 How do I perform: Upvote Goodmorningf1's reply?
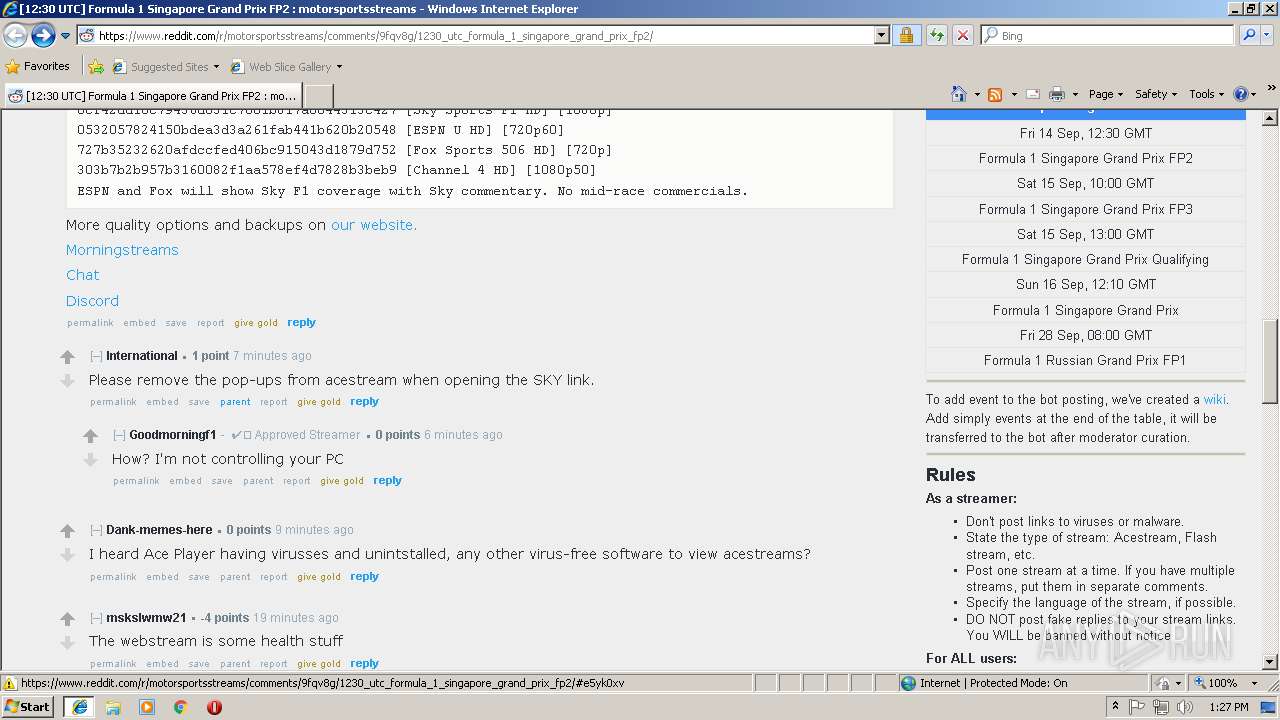pyautogui.click(x=90, y=436)
